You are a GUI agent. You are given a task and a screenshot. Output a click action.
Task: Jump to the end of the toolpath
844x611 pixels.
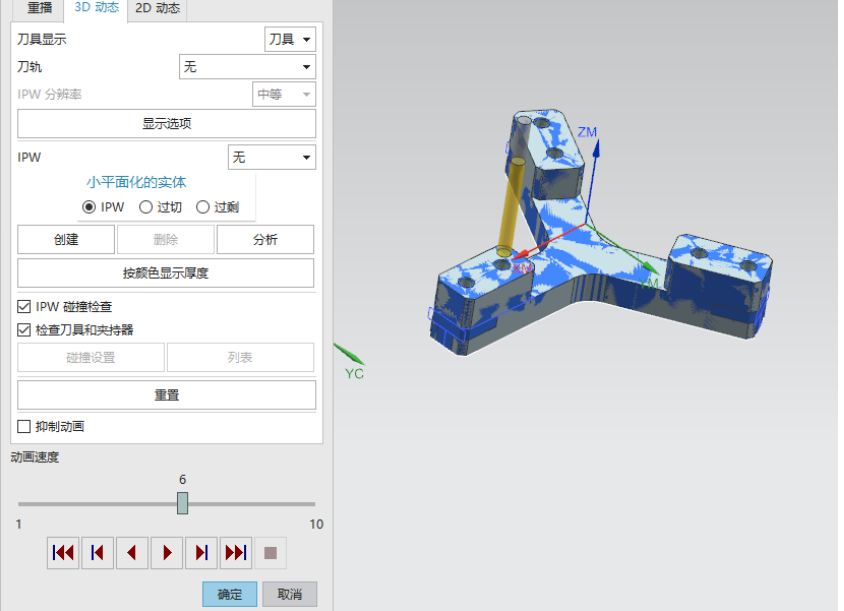[x=236, y=553]
